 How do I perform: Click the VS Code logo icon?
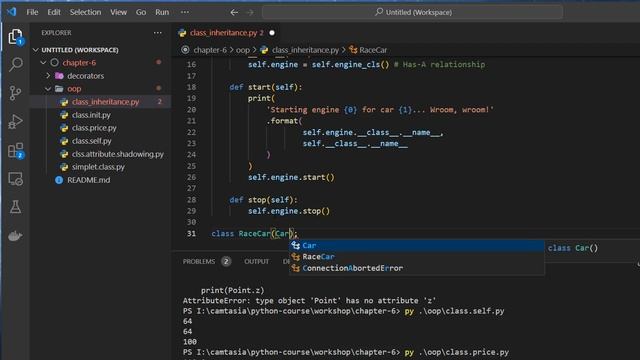(11, 12)
